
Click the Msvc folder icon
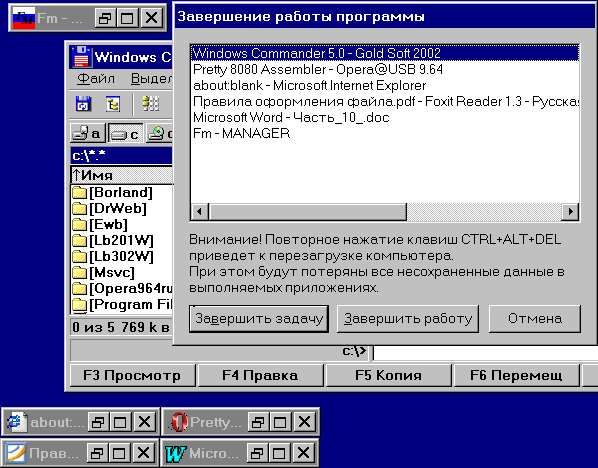[79, 272]
